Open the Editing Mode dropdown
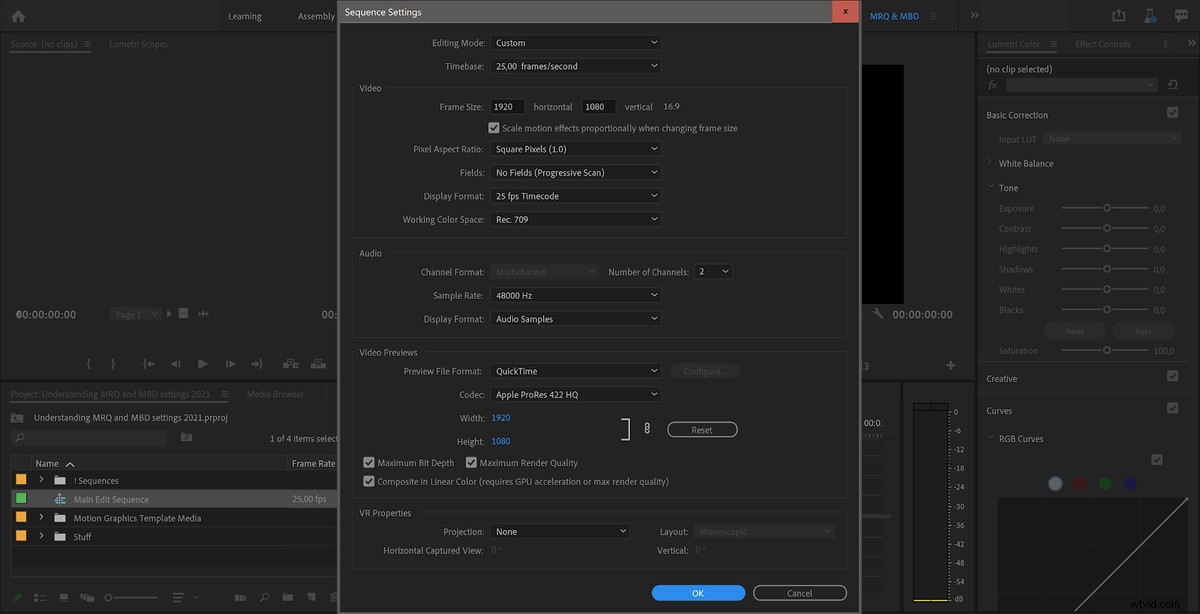1200x614 pixels. pos(575,43)
